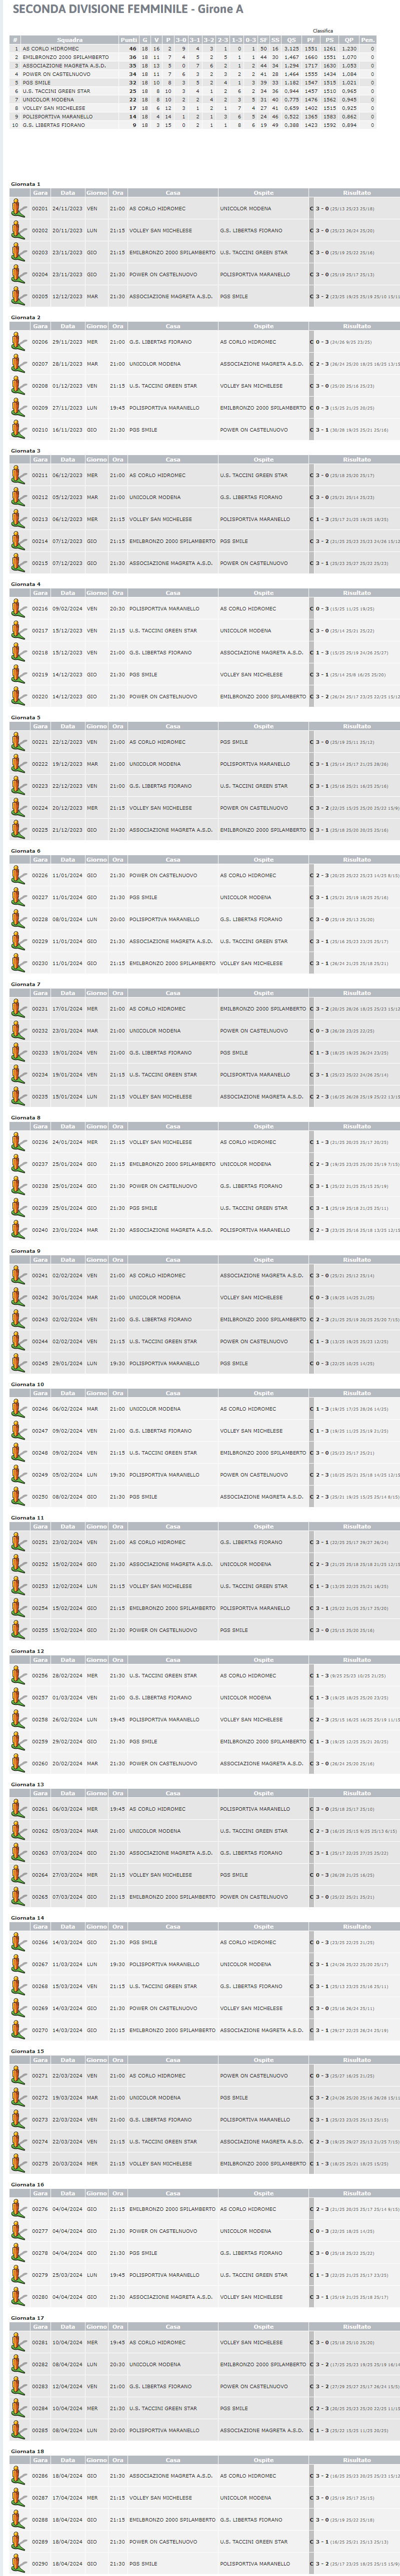The height and width of the screenshot is (2576, 400).
Task: Open match icon for gara 00235
Action: [18, 1097]
